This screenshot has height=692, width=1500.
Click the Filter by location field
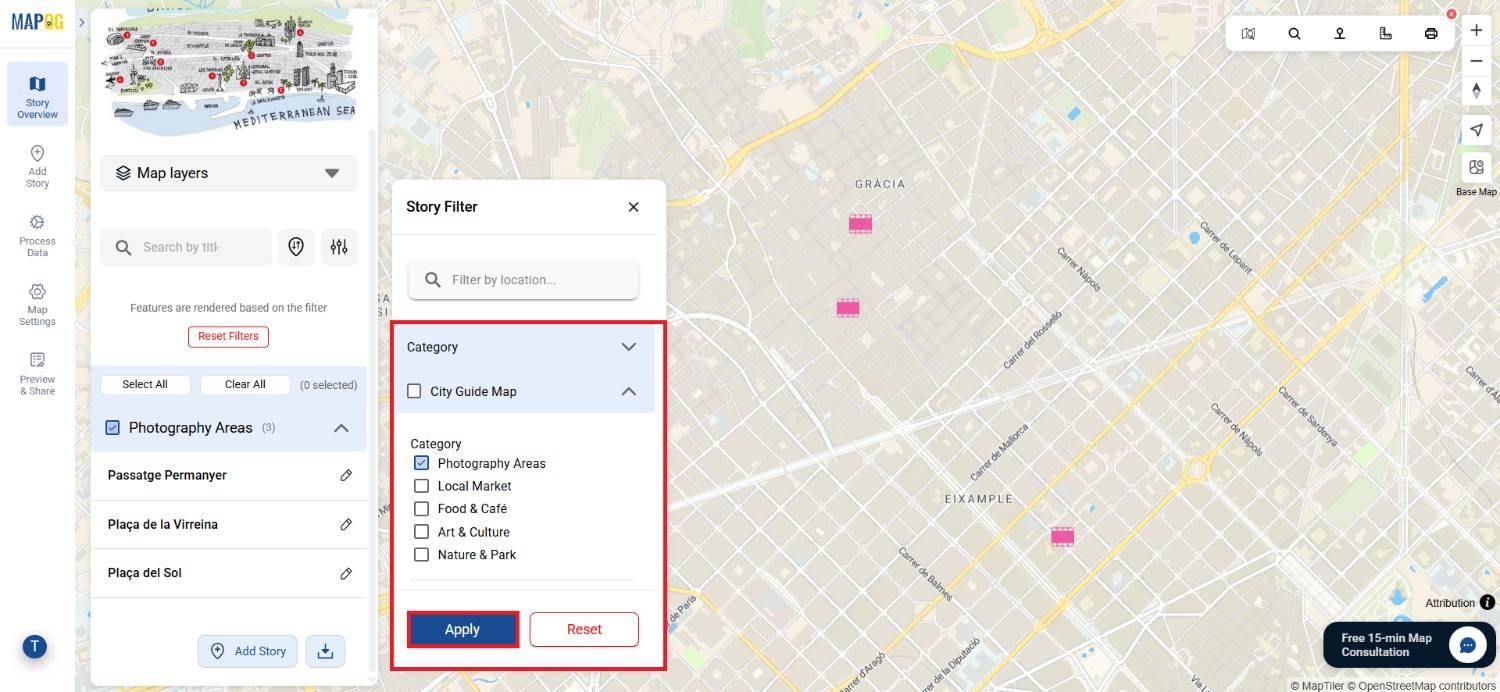click(523, 280)
